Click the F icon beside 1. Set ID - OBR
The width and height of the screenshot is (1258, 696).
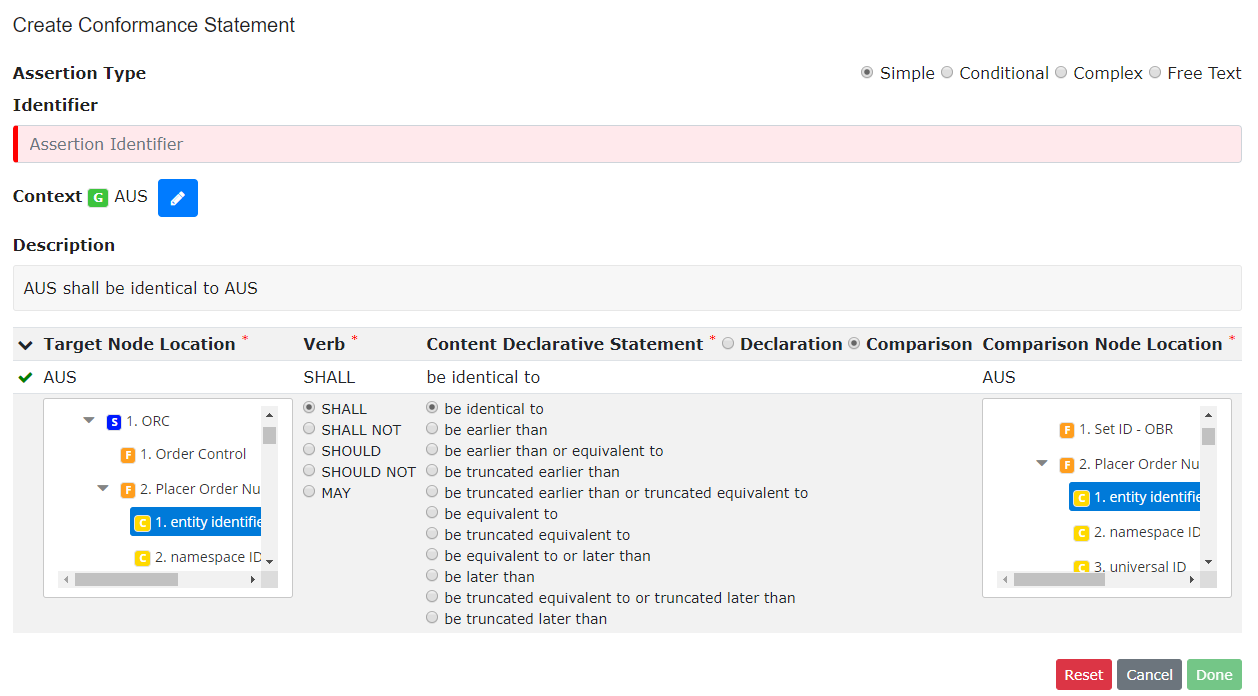pos(1067,429)
